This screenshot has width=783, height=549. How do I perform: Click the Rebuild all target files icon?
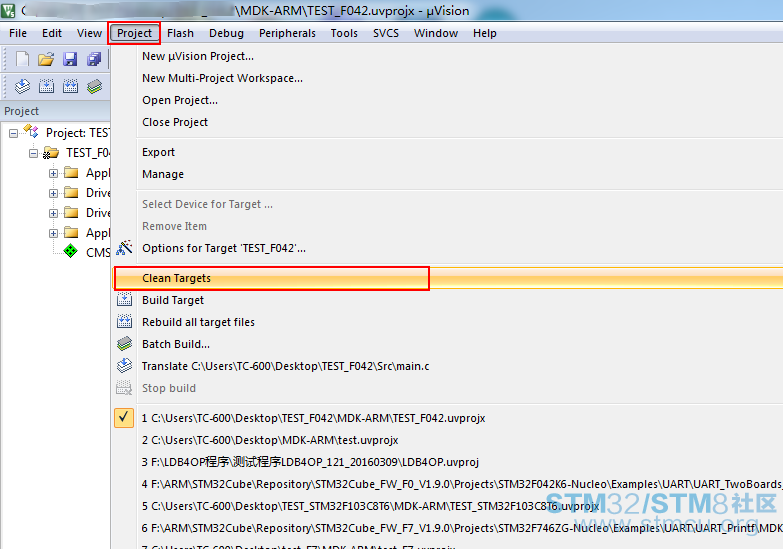coord(124,322)
